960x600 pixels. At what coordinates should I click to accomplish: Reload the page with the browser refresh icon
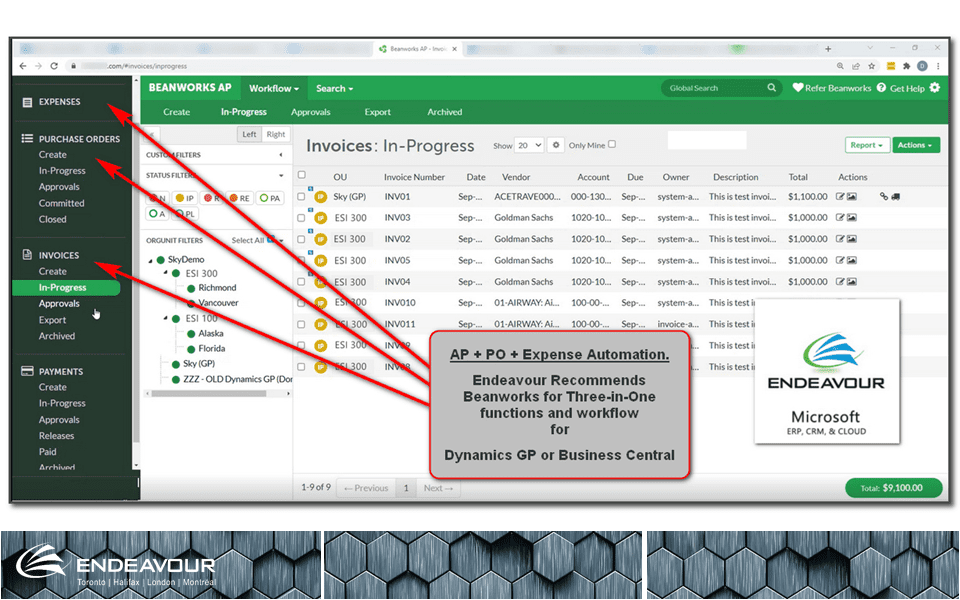click(54, 66)
